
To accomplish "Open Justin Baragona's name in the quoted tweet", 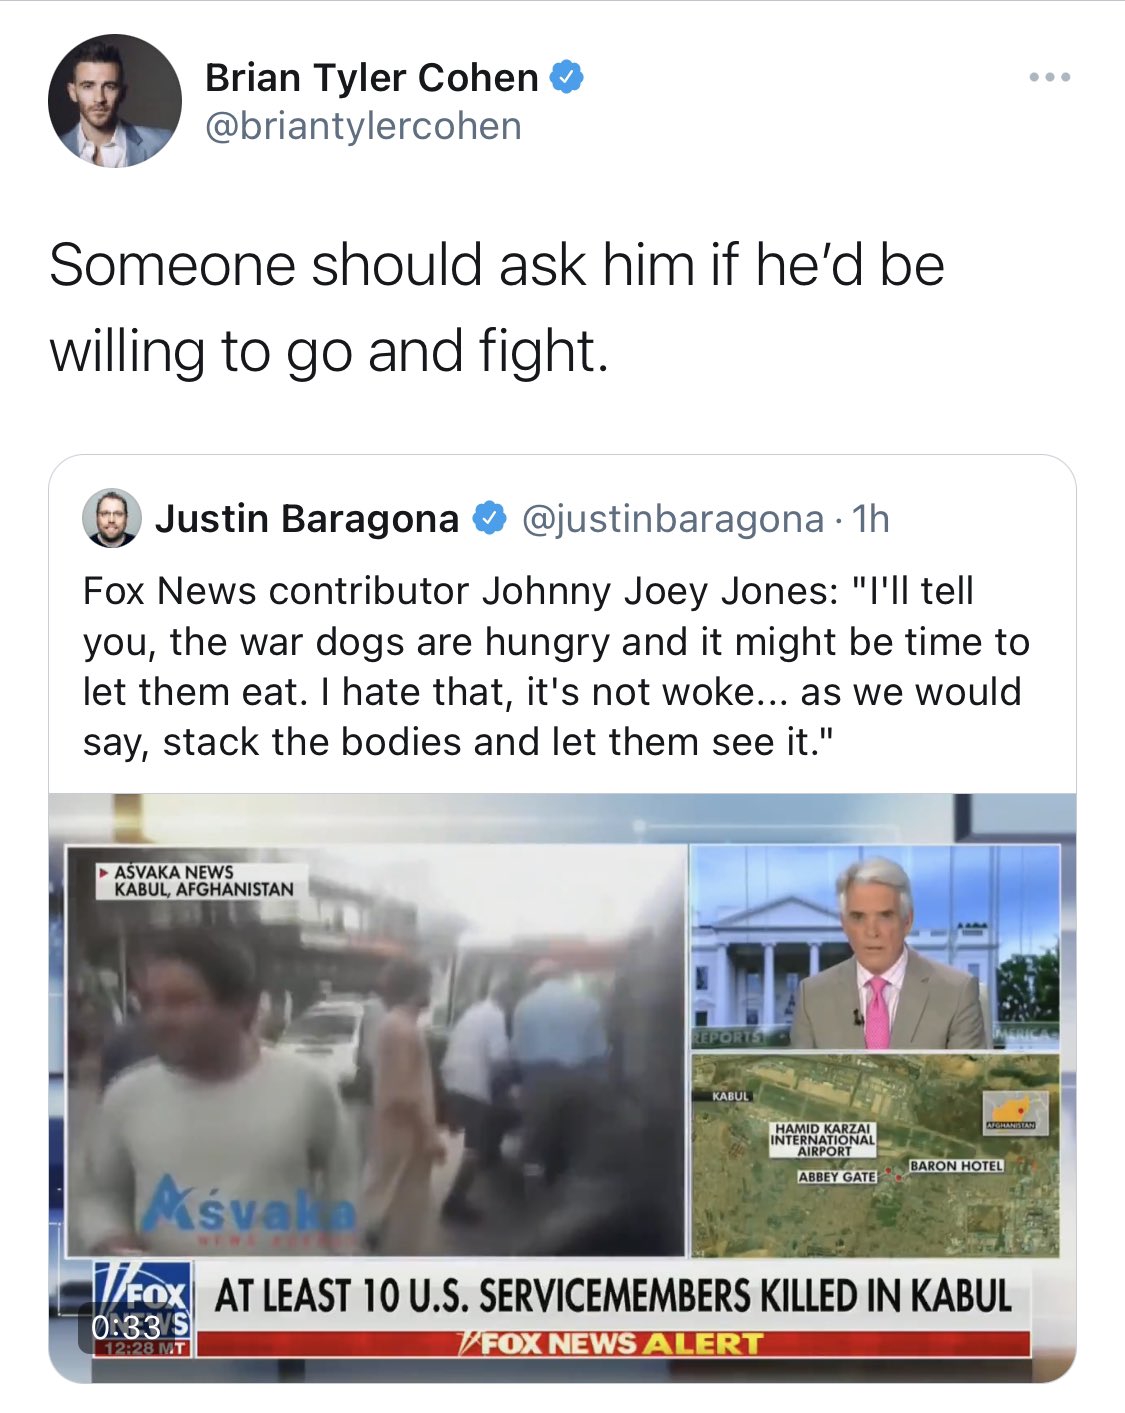I will [x=307, y=518].
